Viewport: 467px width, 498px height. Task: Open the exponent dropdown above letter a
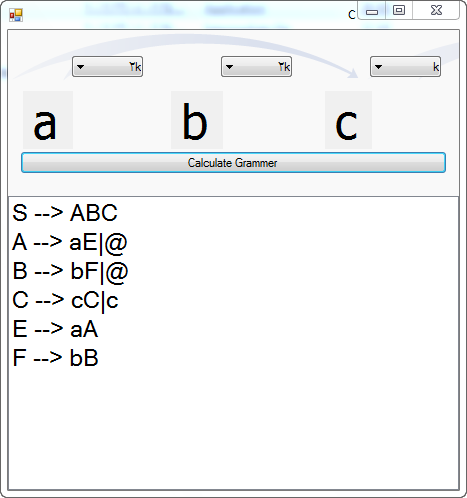tap(107, 67)
